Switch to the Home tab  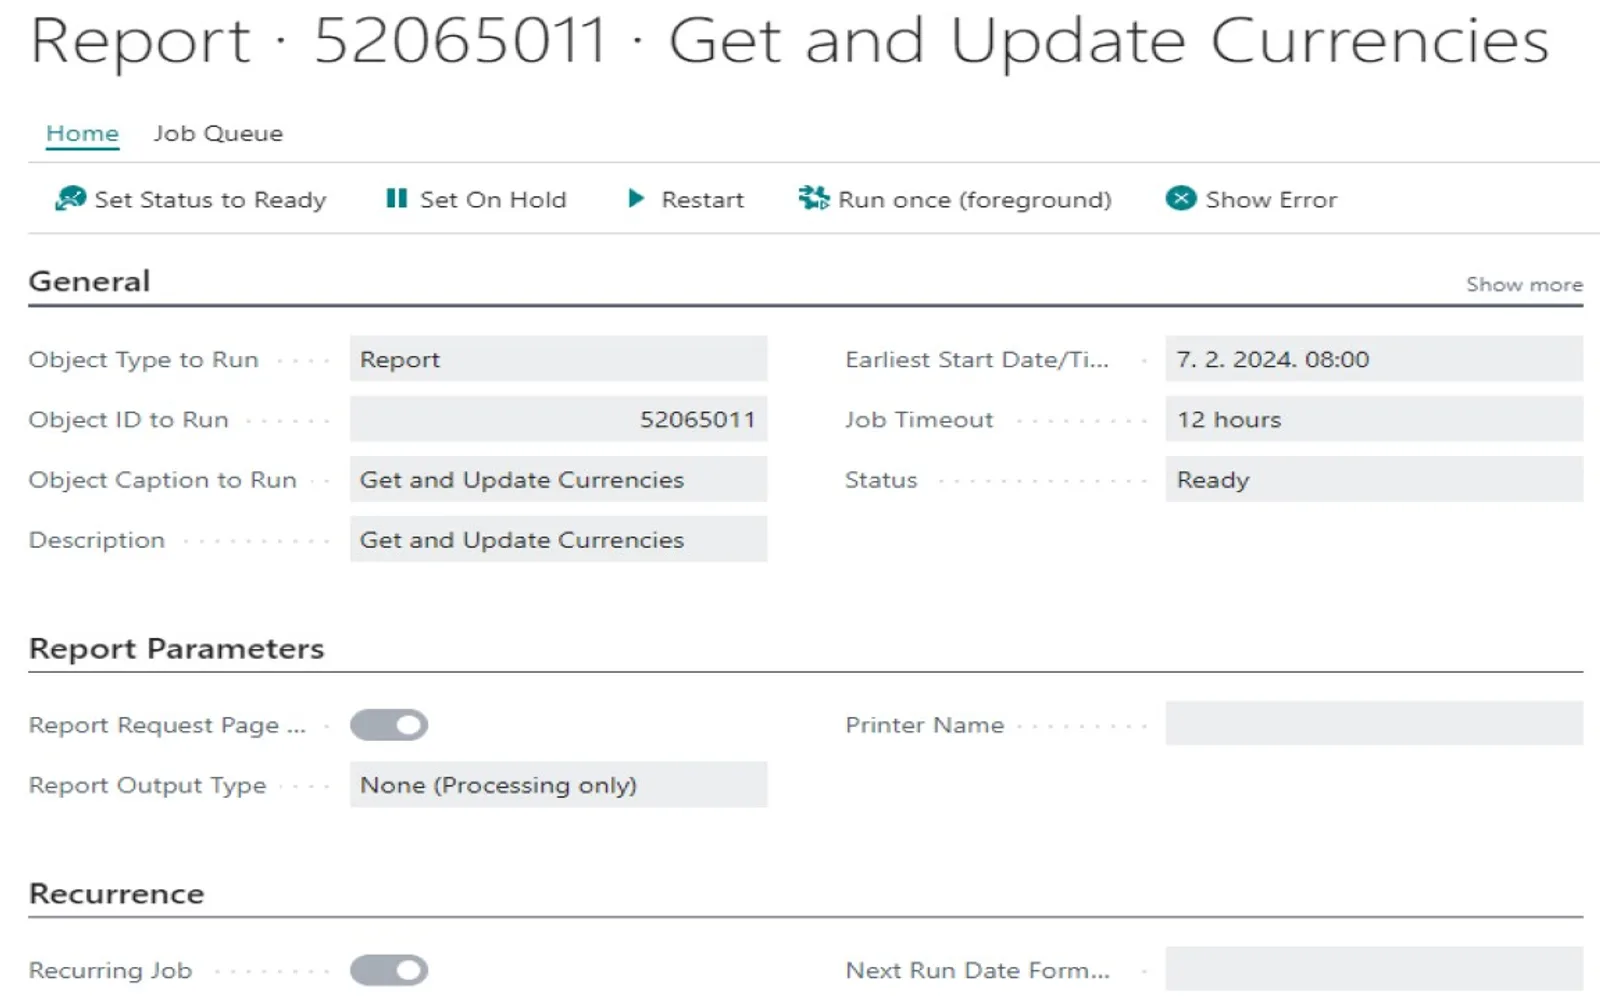pyautogui.click(x=82, y=133)
